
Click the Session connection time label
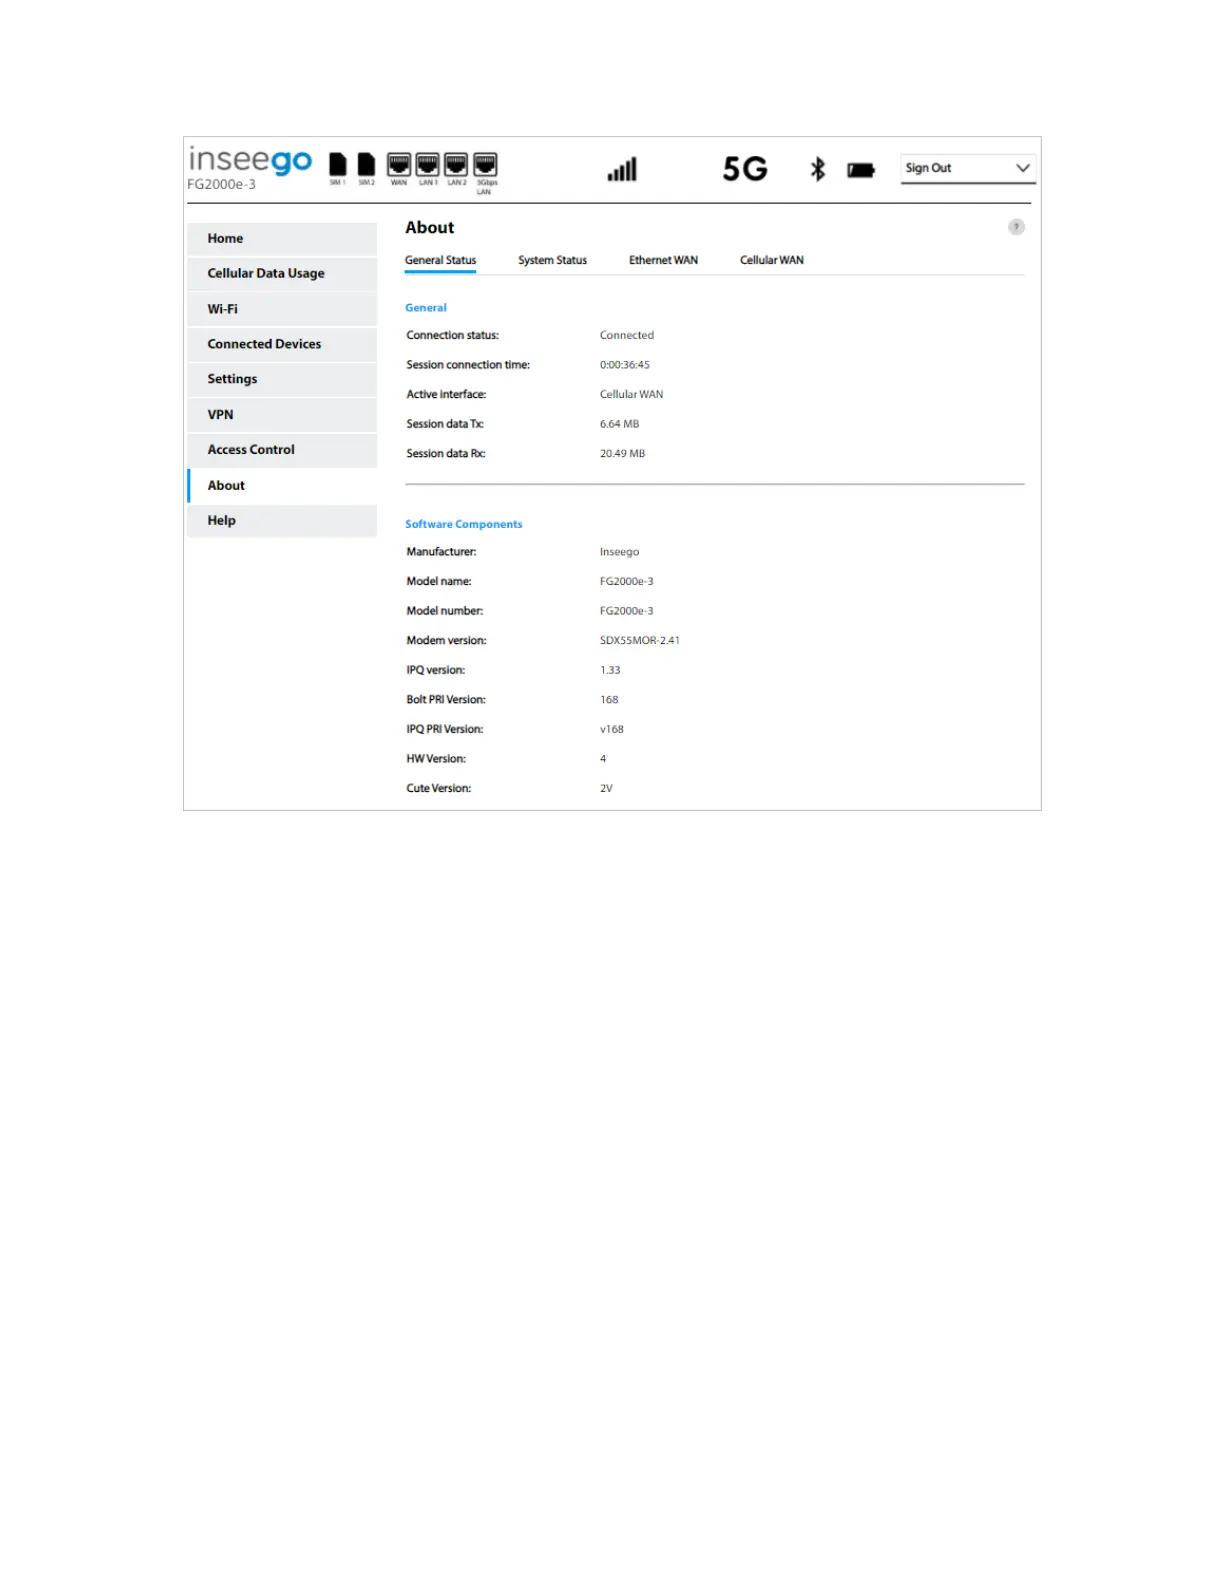(x=468, y=365)
